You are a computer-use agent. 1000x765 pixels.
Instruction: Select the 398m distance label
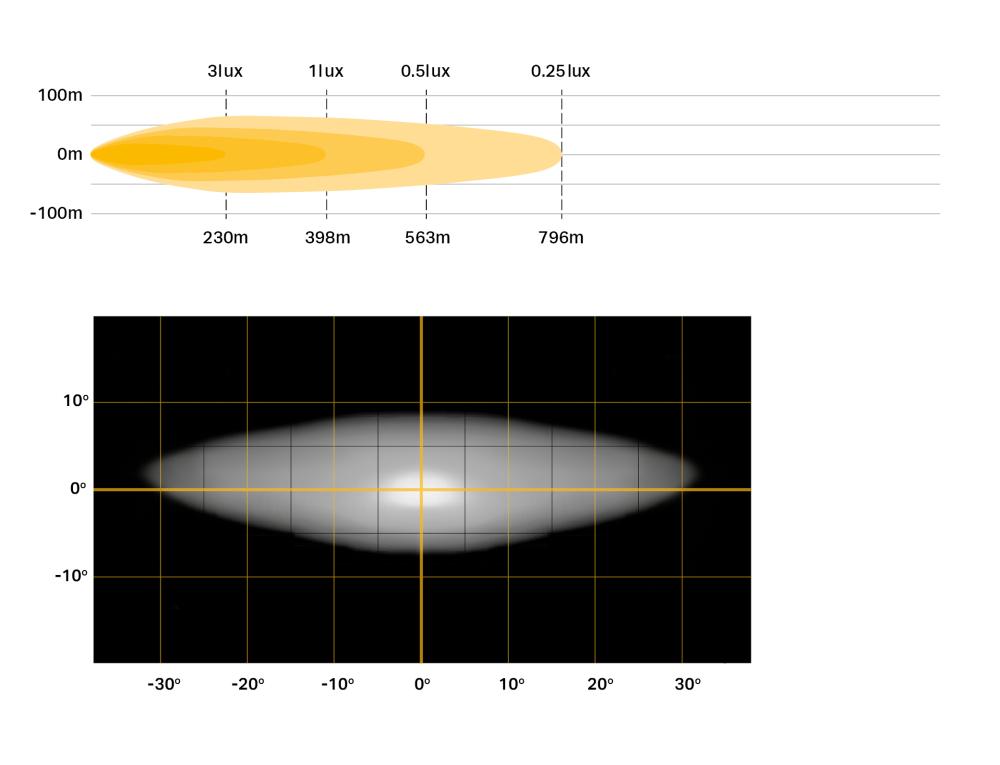tap(327, 238)
